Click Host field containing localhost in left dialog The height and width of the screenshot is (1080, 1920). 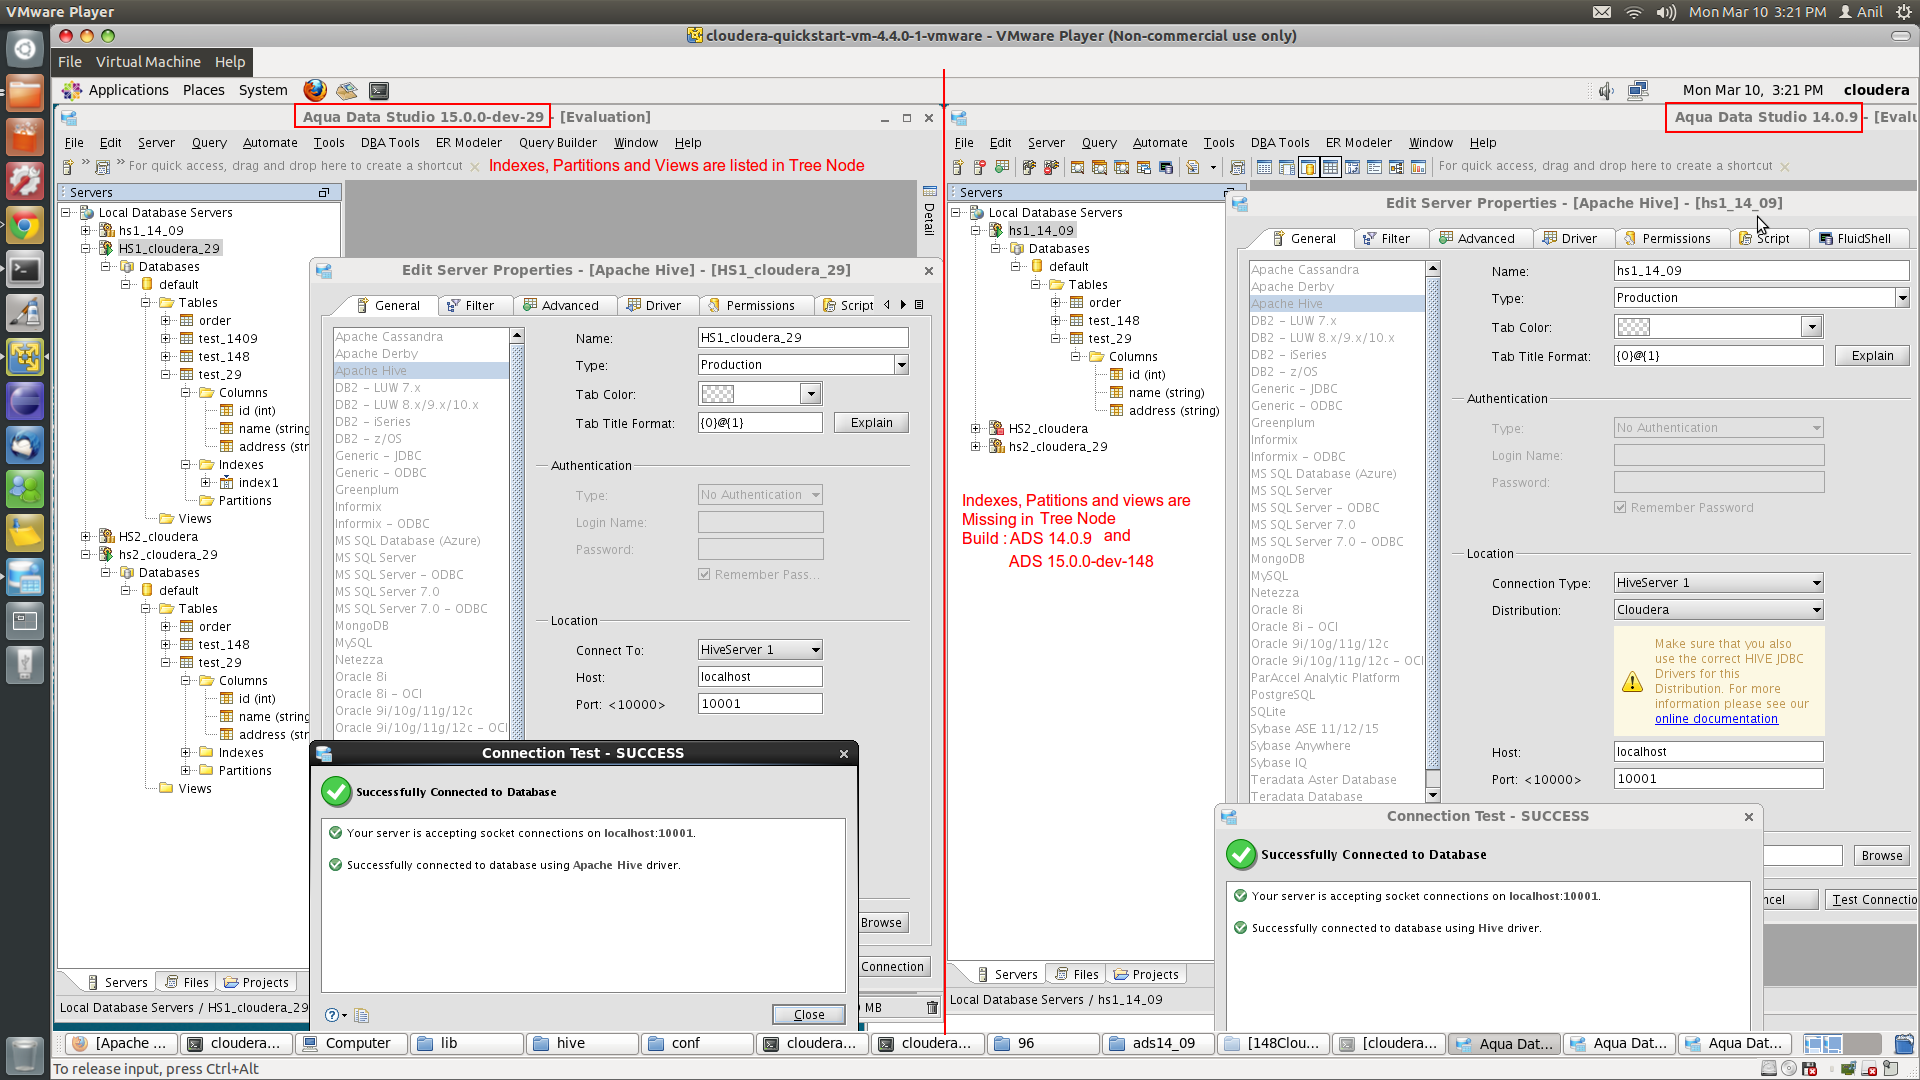[x=760, y=677]
